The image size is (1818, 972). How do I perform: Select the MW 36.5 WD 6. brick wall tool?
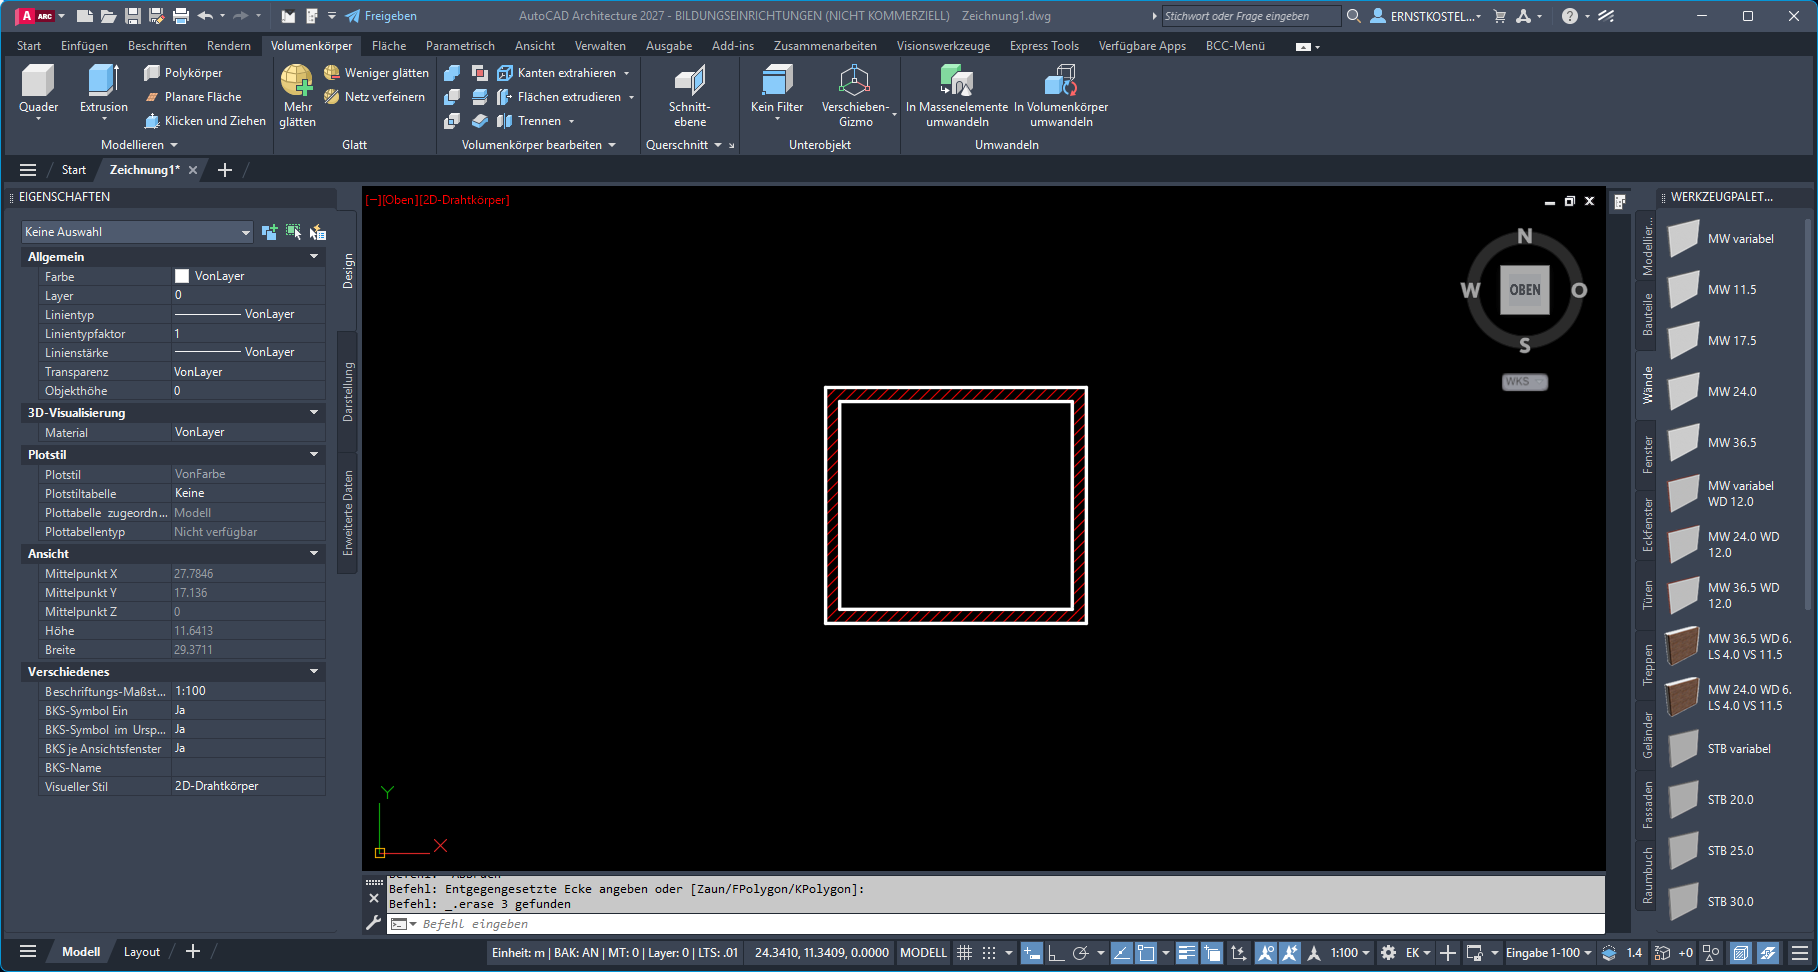click(x=1731, y=646)
